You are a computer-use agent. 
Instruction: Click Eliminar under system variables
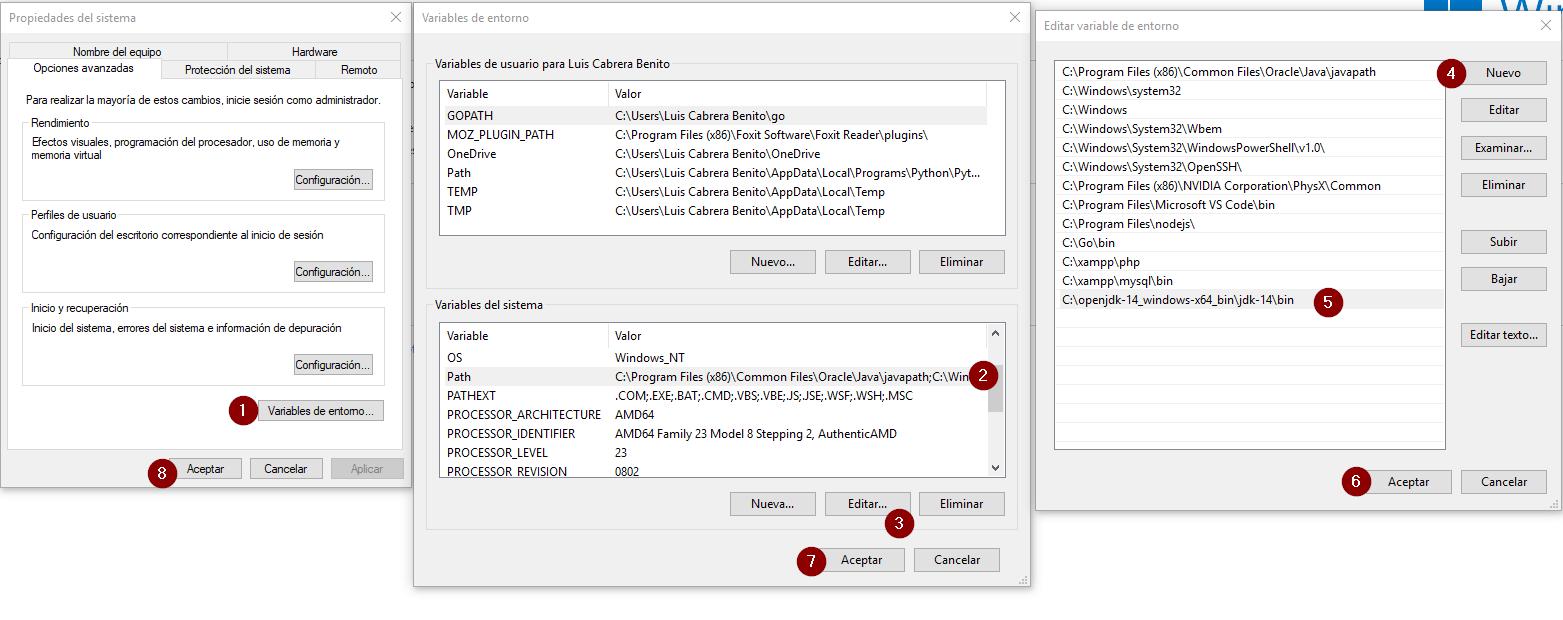click(962, 504)
